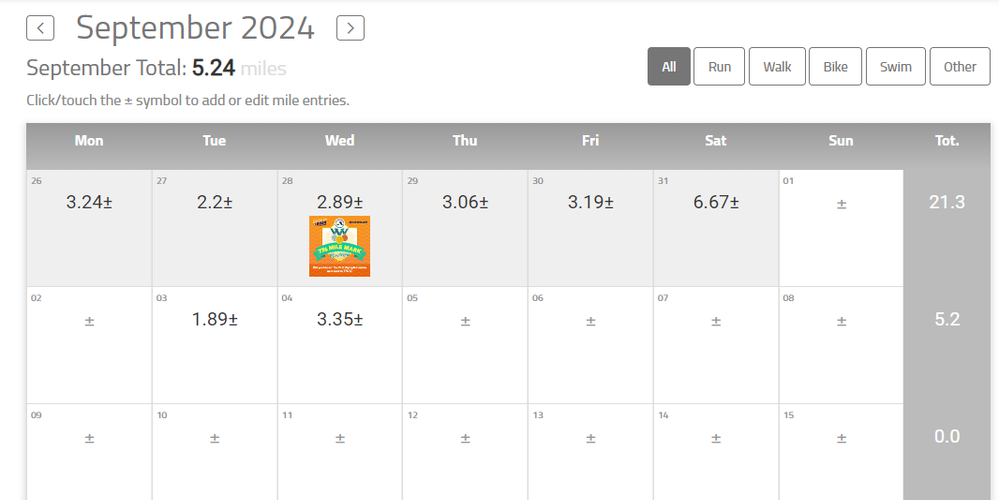Add miles on September 05
This screenshot has width=999, height=500.
(465, 322)
